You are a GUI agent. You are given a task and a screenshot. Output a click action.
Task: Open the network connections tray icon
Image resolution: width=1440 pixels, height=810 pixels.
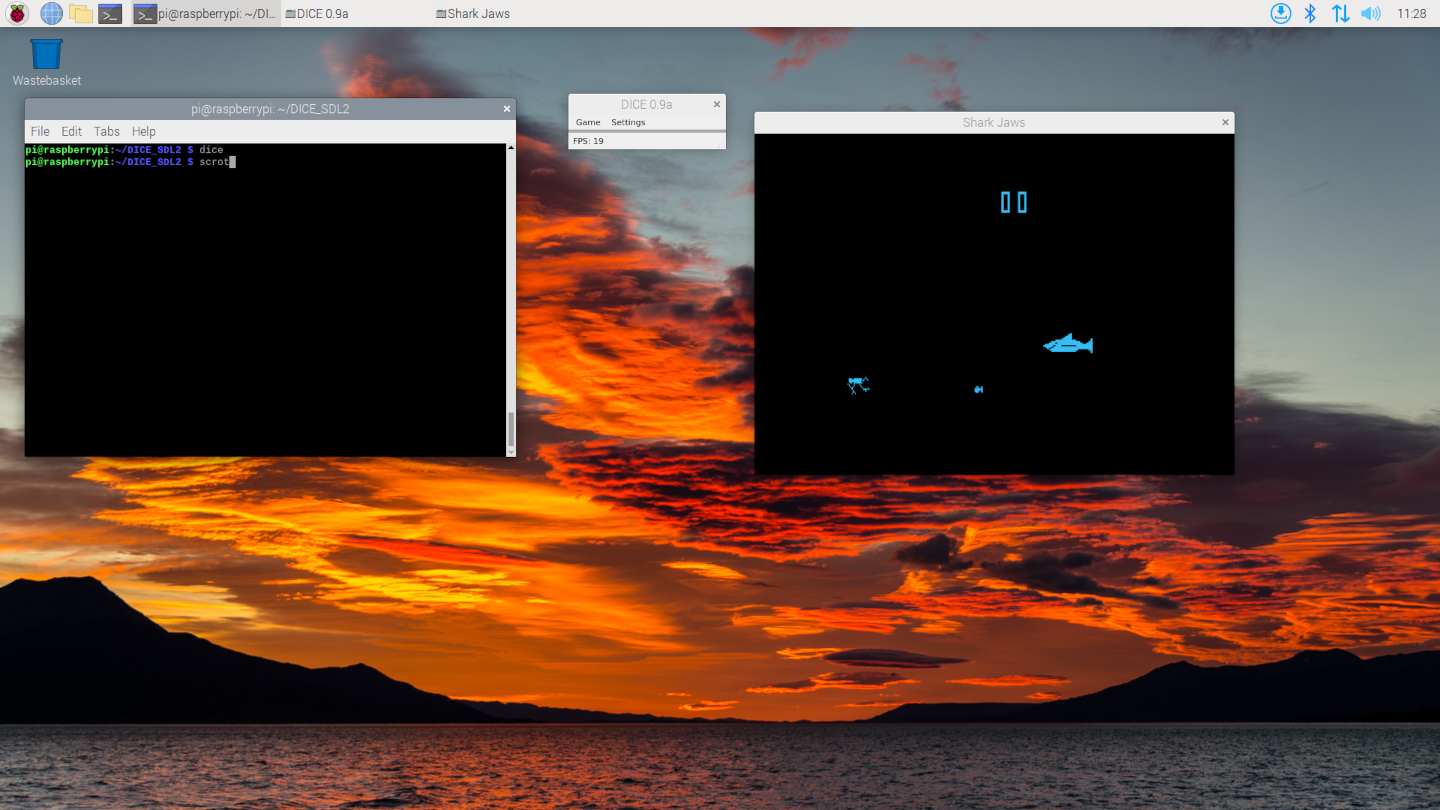point(1340,13)
